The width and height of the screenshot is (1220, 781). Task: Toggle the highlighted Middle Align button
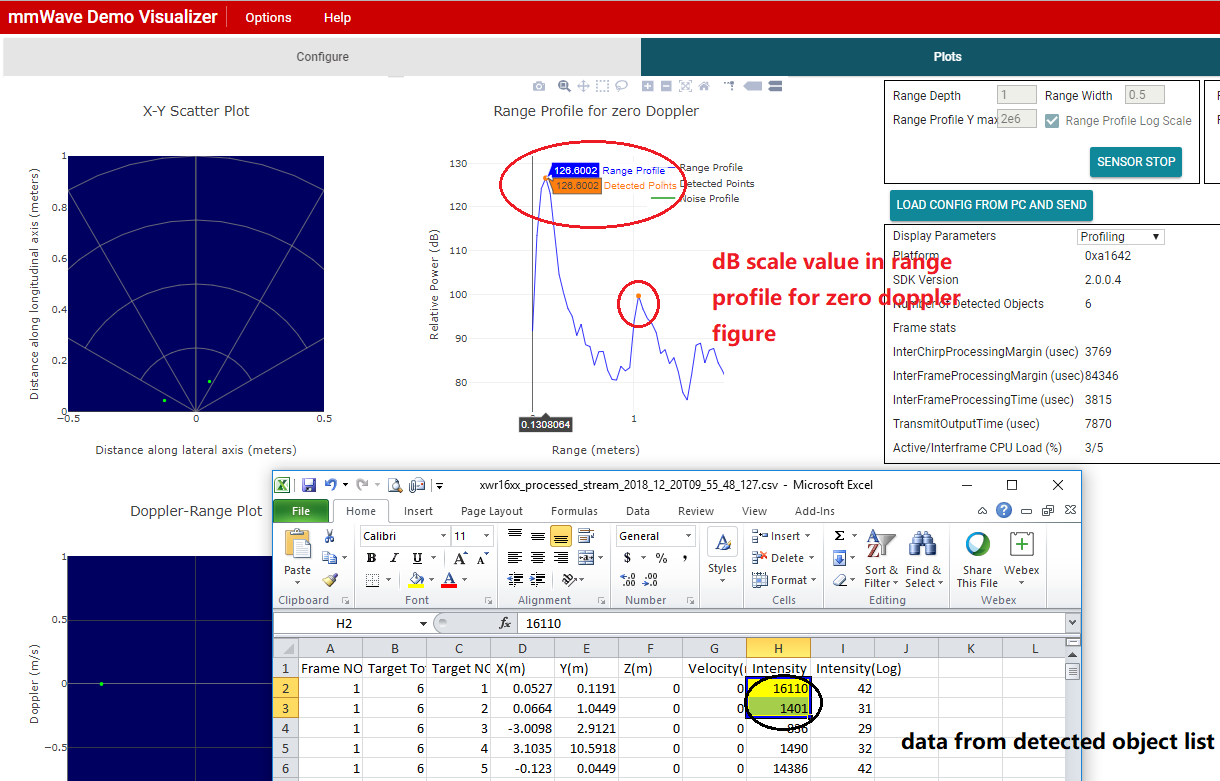click(560, 536)
